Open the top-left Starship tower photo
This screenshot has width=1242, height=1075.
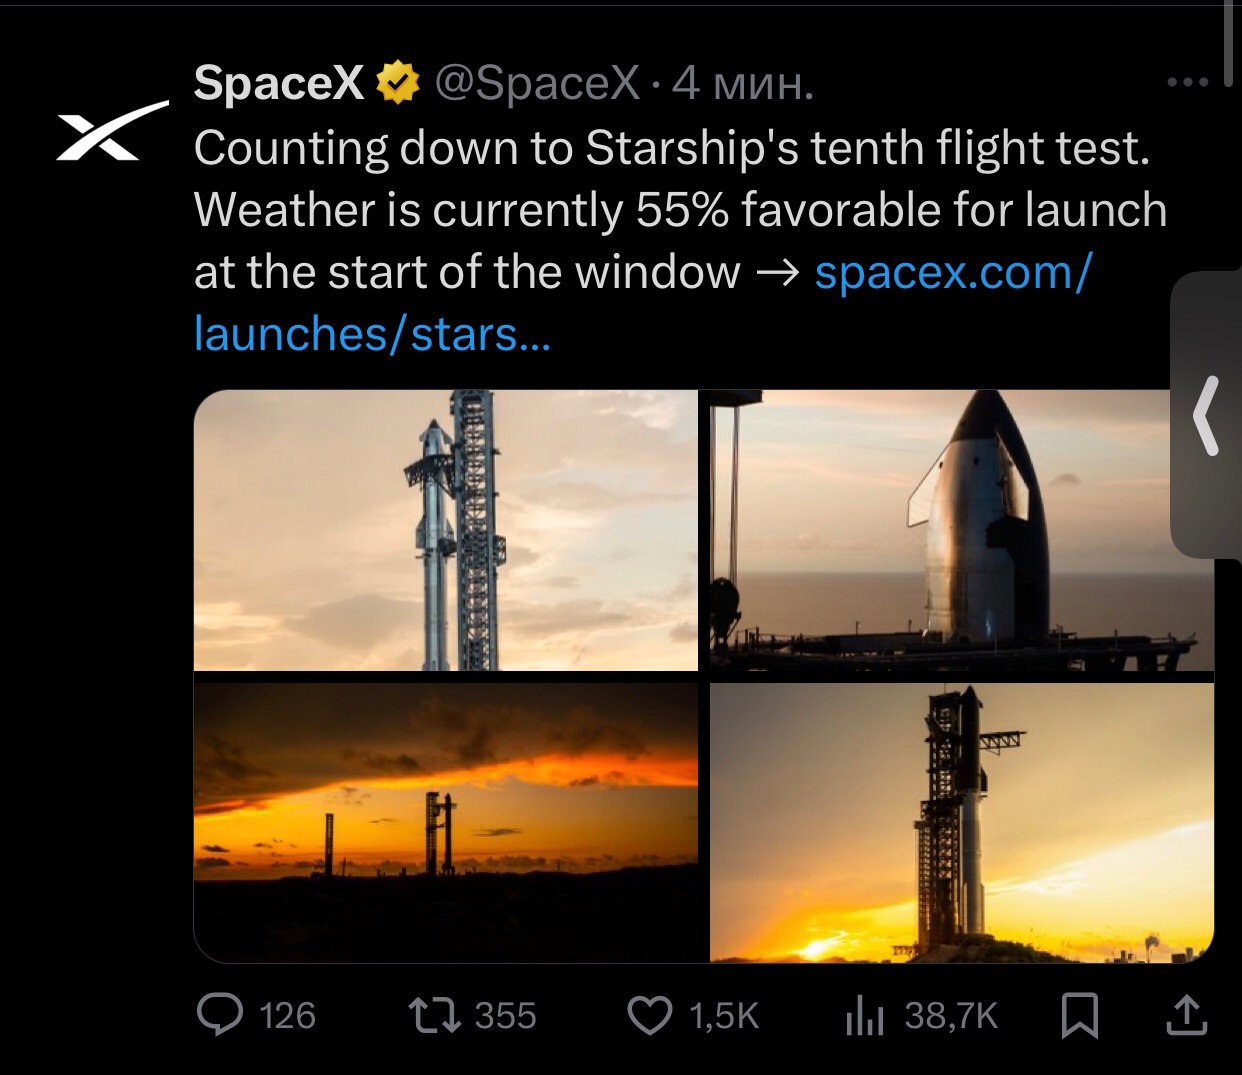(x=445, y=530)
